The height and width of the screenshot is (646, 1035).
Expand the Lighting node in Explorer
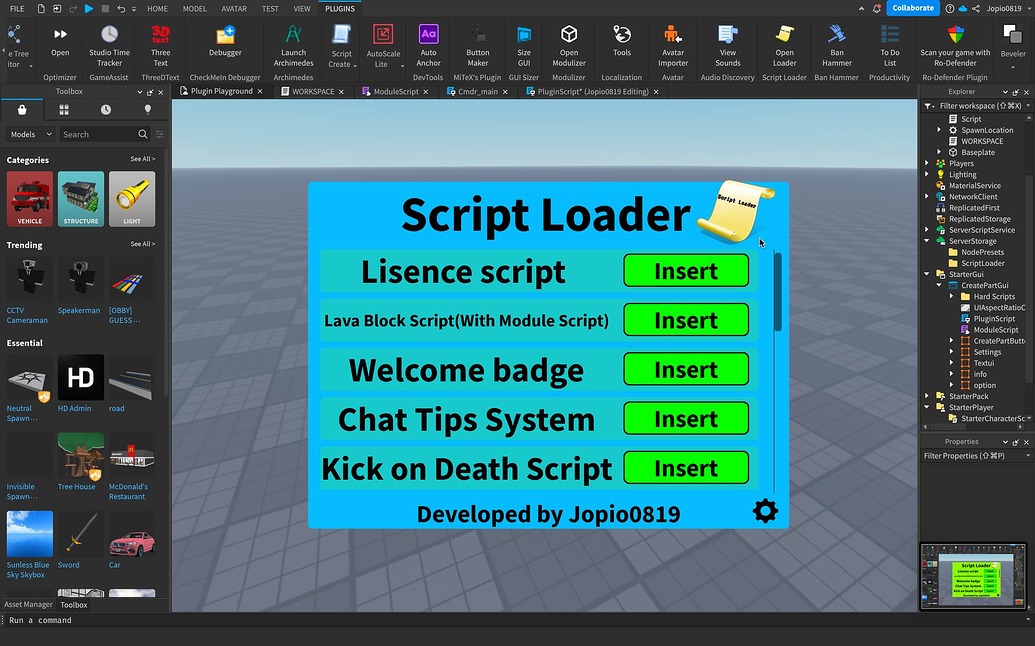click(x=927, y=174)
